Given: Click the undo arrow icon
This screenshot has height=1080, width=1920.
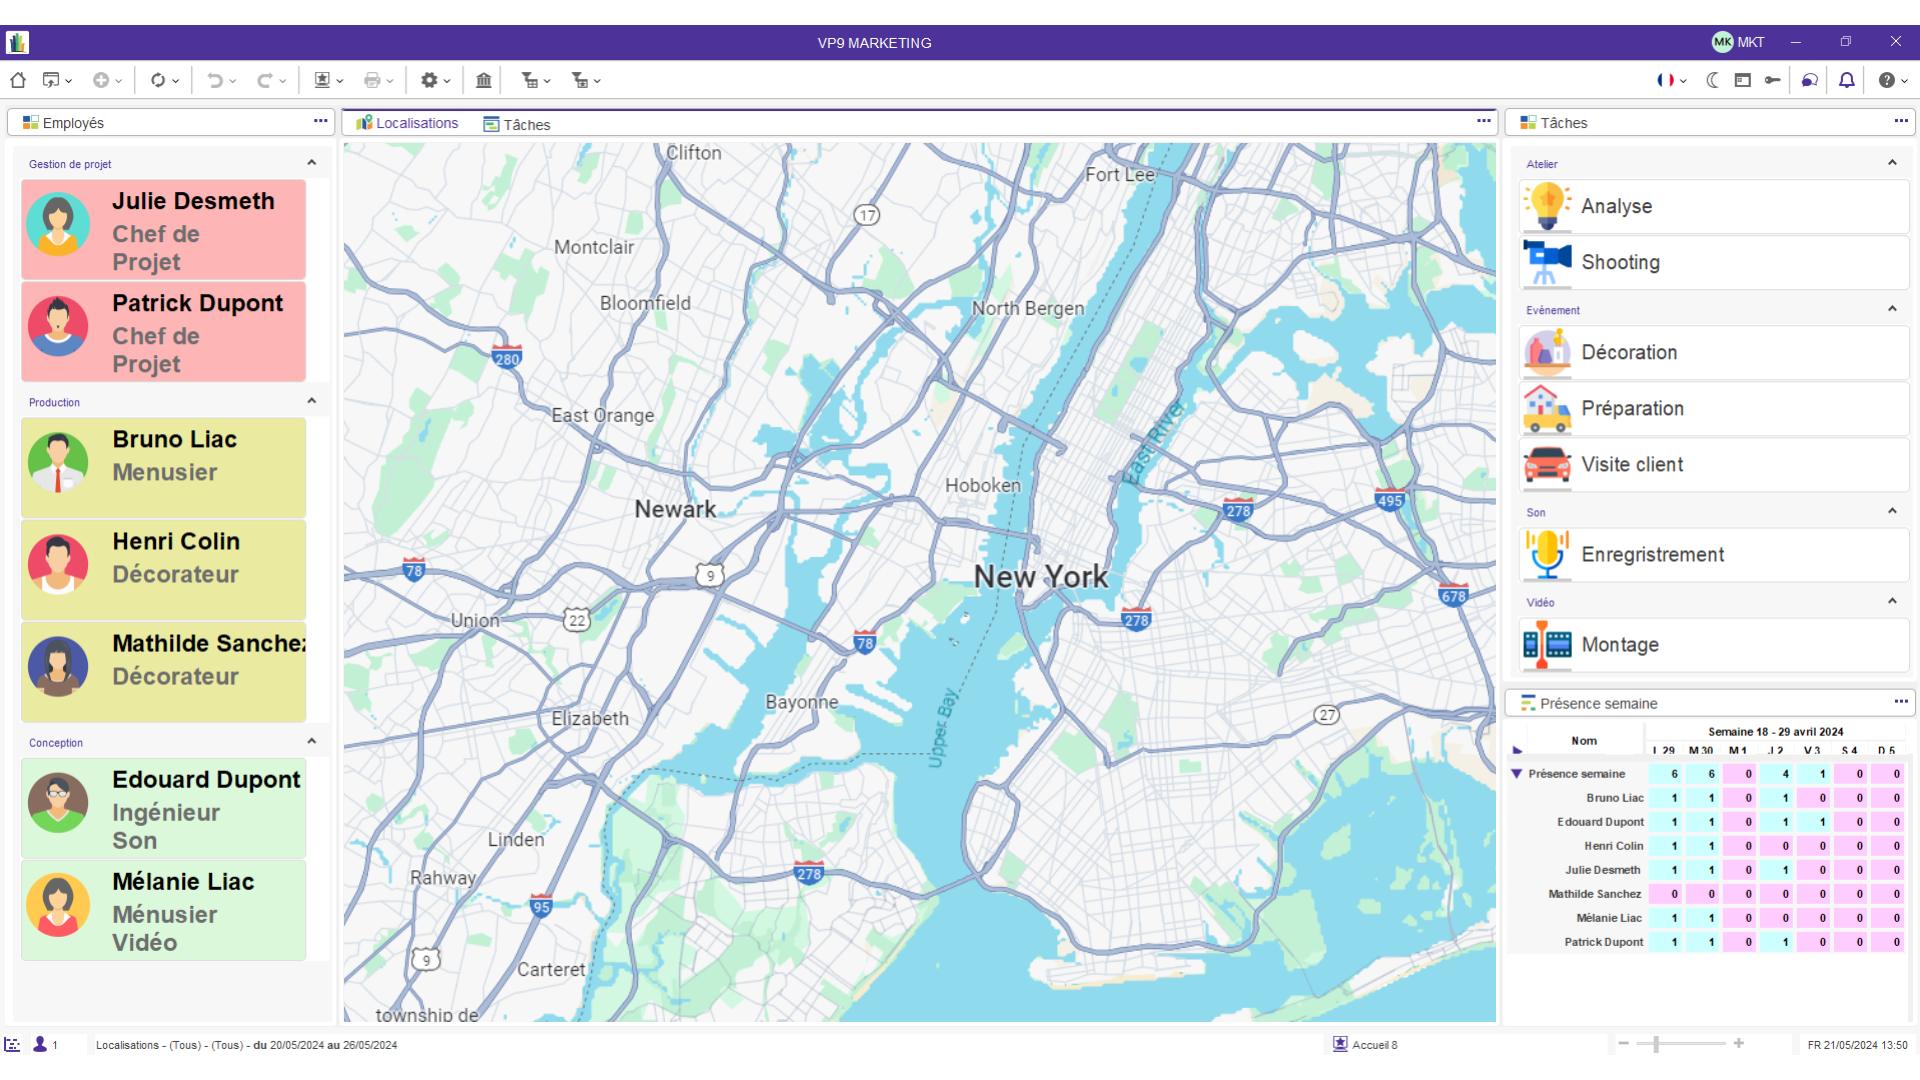Looking at the screenshot, I should [215, 80].
